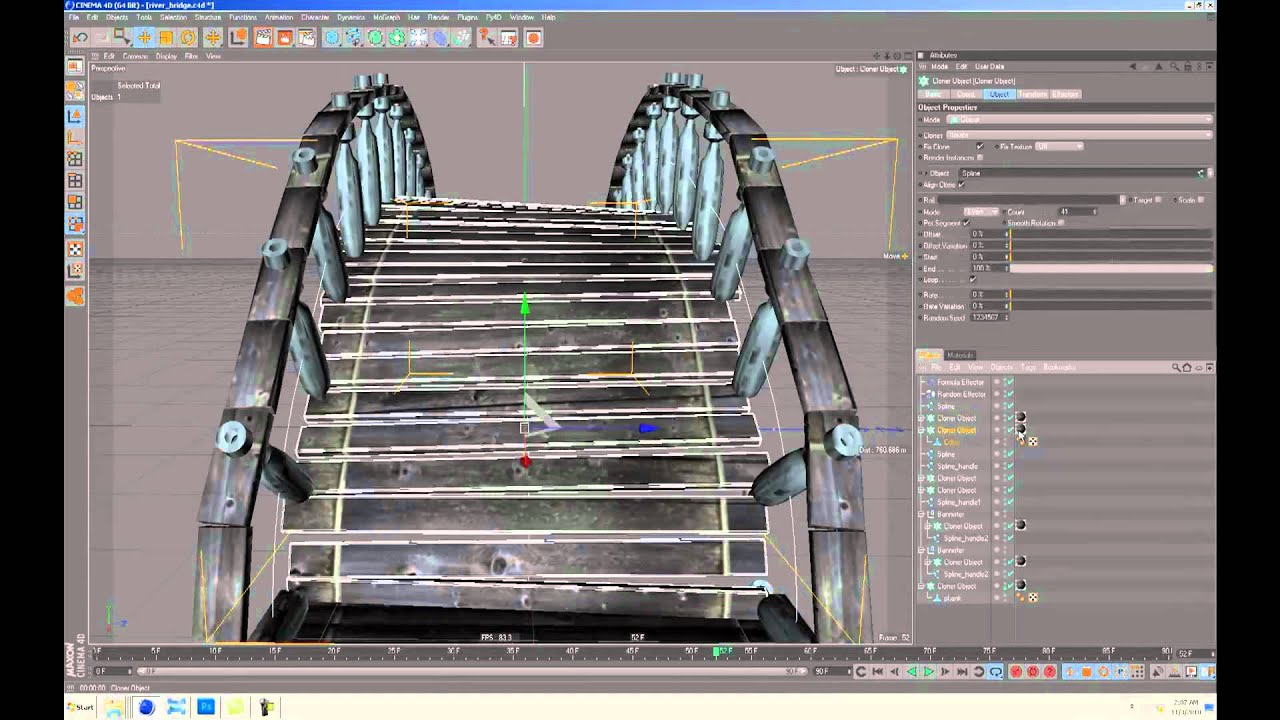The image size is (1280, 720).
Task: Collapse the Cloner Object containing plank
Action: pos(921,586)
